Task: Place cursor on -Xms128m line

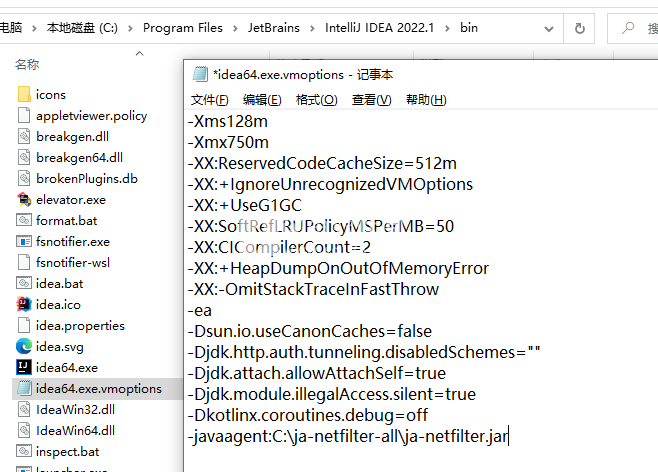Action: click(x=228, y=121)
